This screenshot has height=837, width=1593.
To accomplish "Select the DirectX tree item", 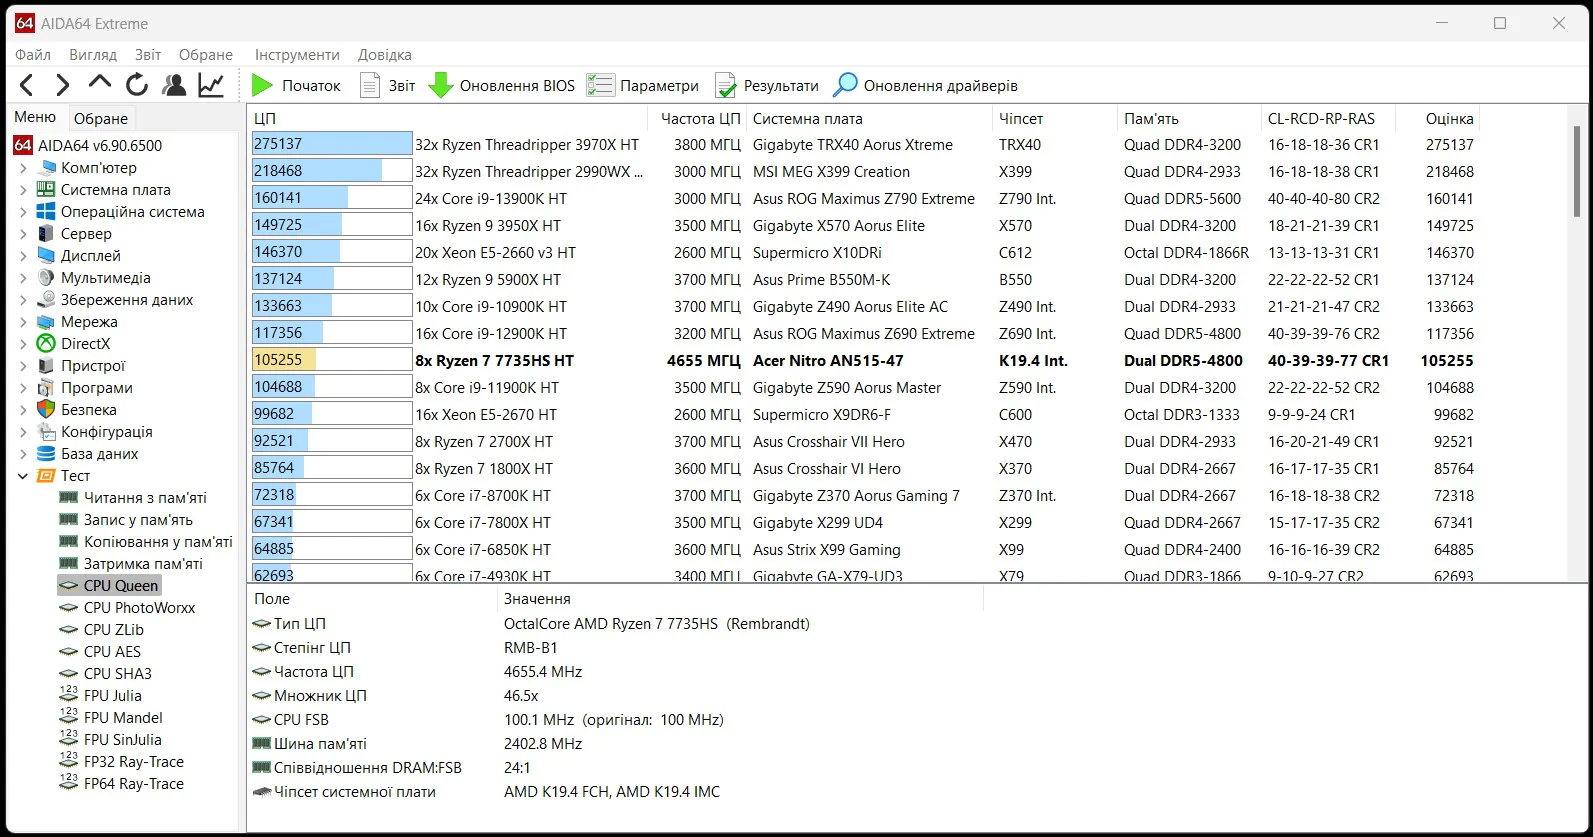I will (x=73, y=344).
